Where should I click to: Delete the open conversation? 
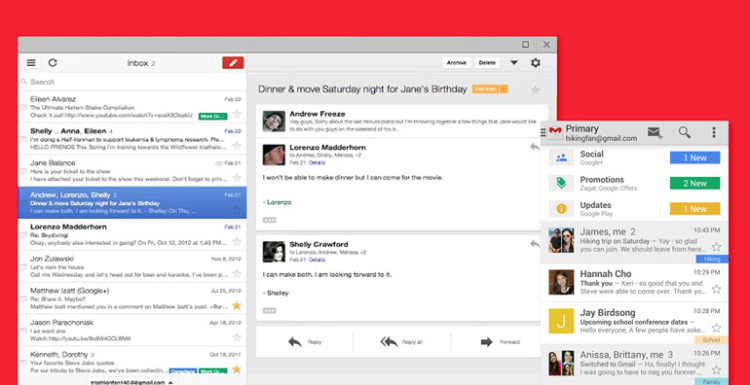[x=487, y=63]
